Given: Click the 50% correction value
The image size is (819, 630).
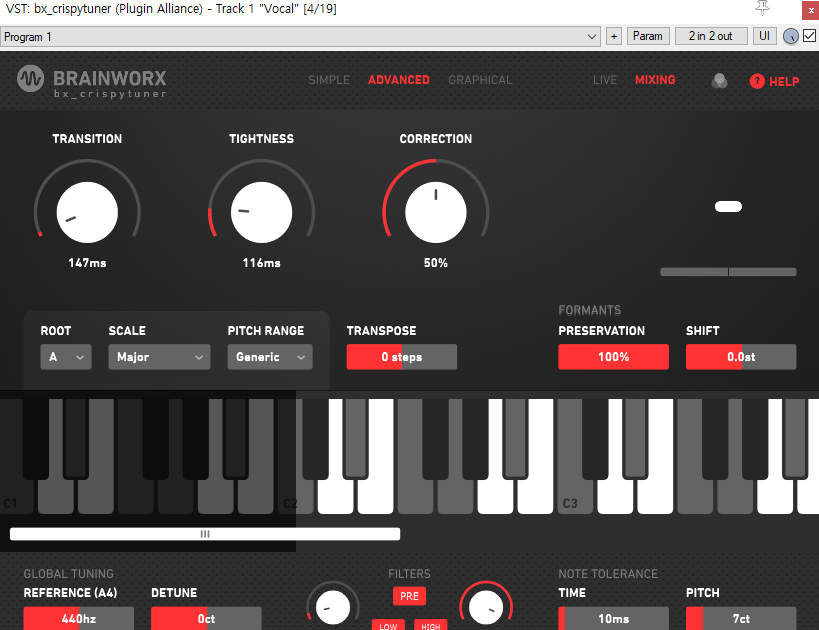Looking at the screenshot, I should (x=436, y=263).
